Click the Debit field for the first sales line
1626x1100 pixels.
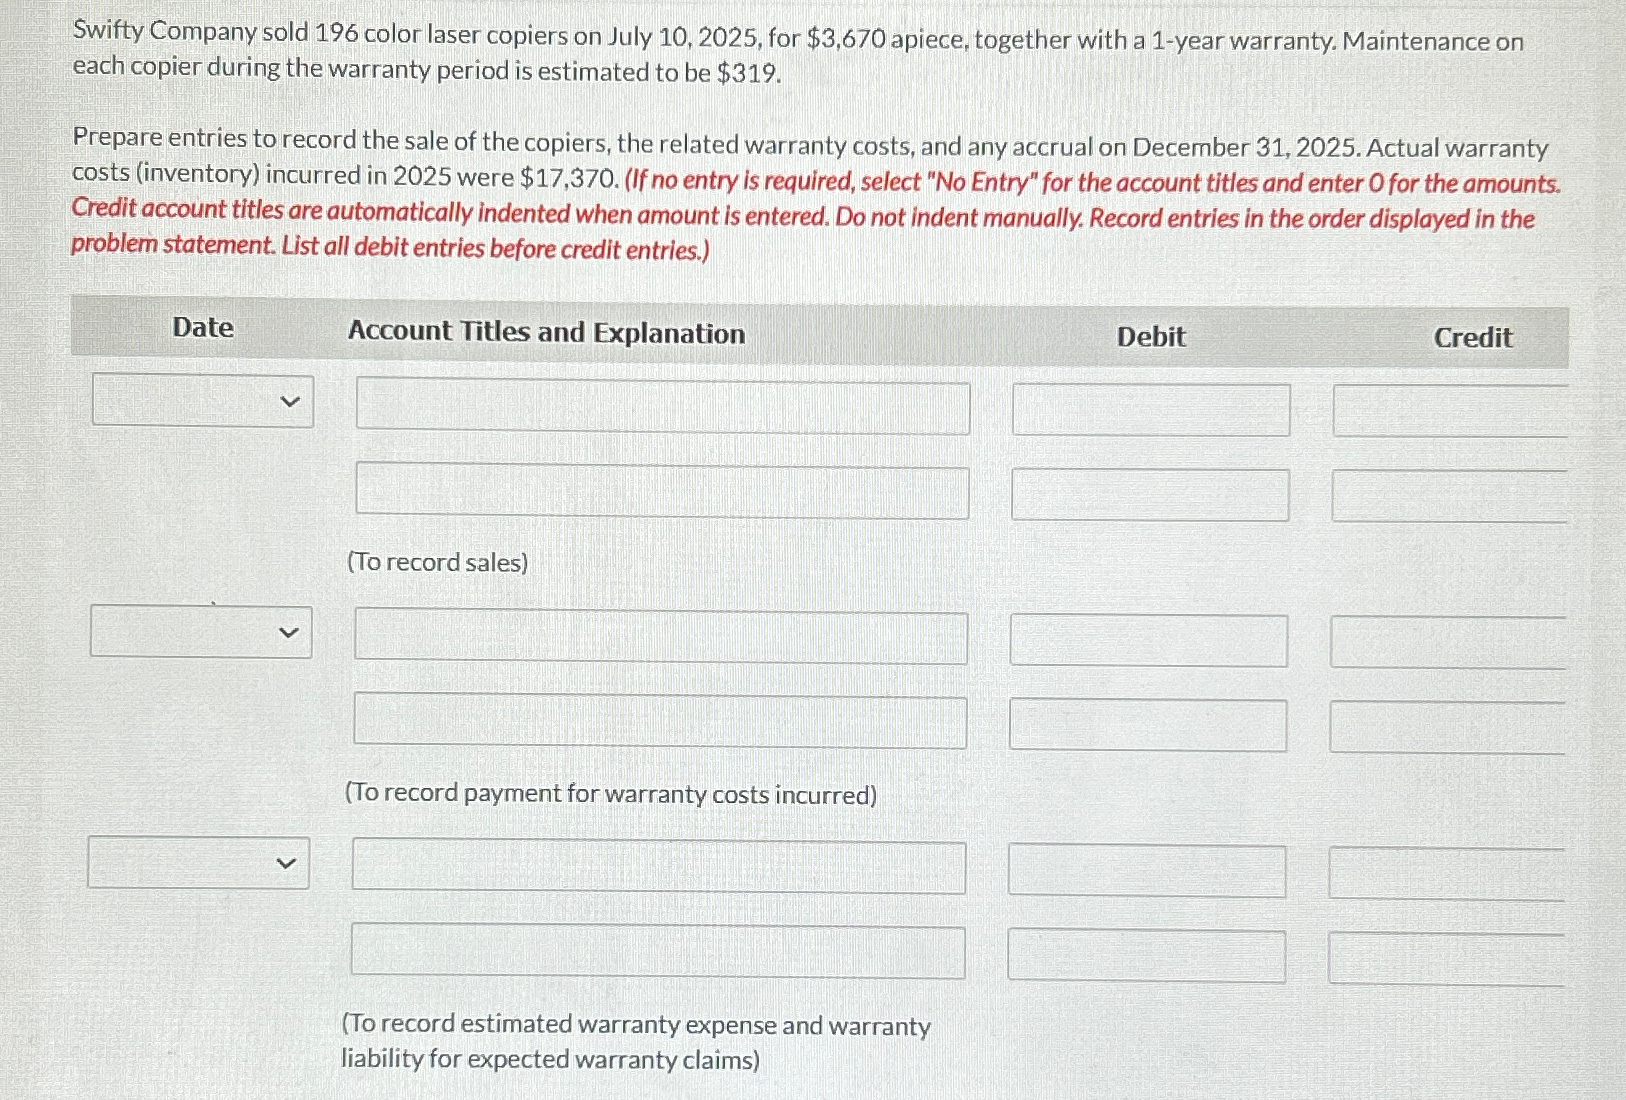pos(1149,408)
